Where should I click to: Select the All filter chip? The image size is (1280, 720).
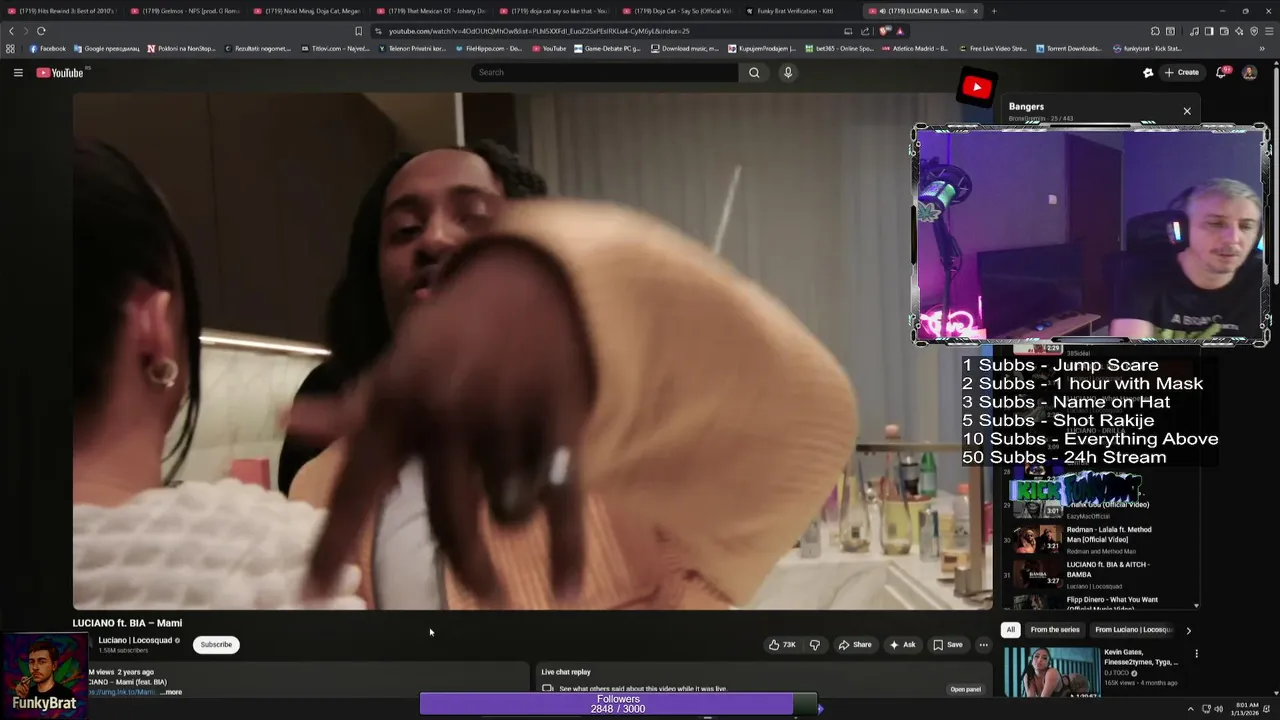tap(1011, 630)
